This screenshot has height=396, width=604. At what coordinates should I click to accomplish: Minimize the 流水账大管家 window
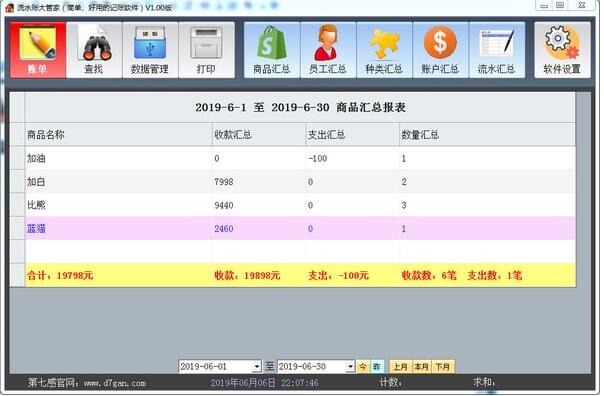click(544, 5)
